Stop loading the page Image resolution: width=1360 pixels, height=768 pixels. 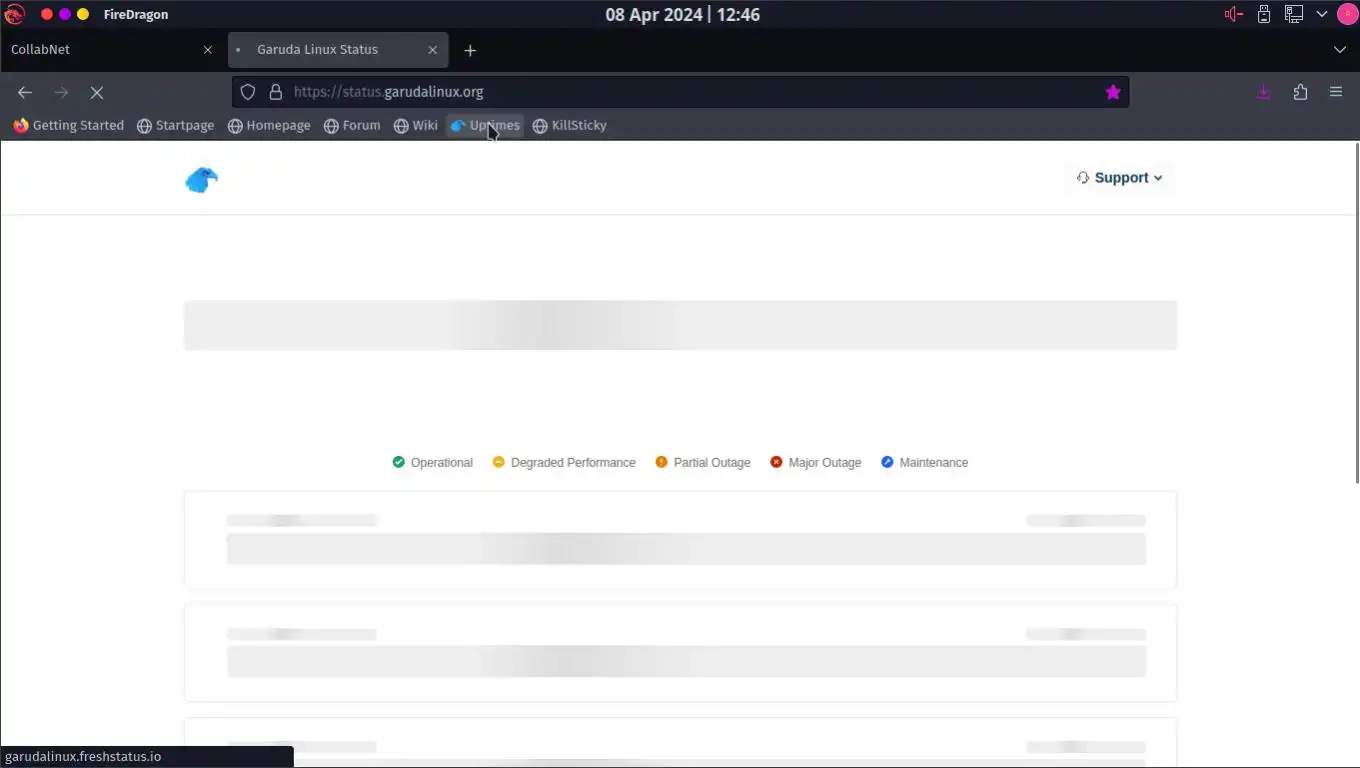(97, 92)
